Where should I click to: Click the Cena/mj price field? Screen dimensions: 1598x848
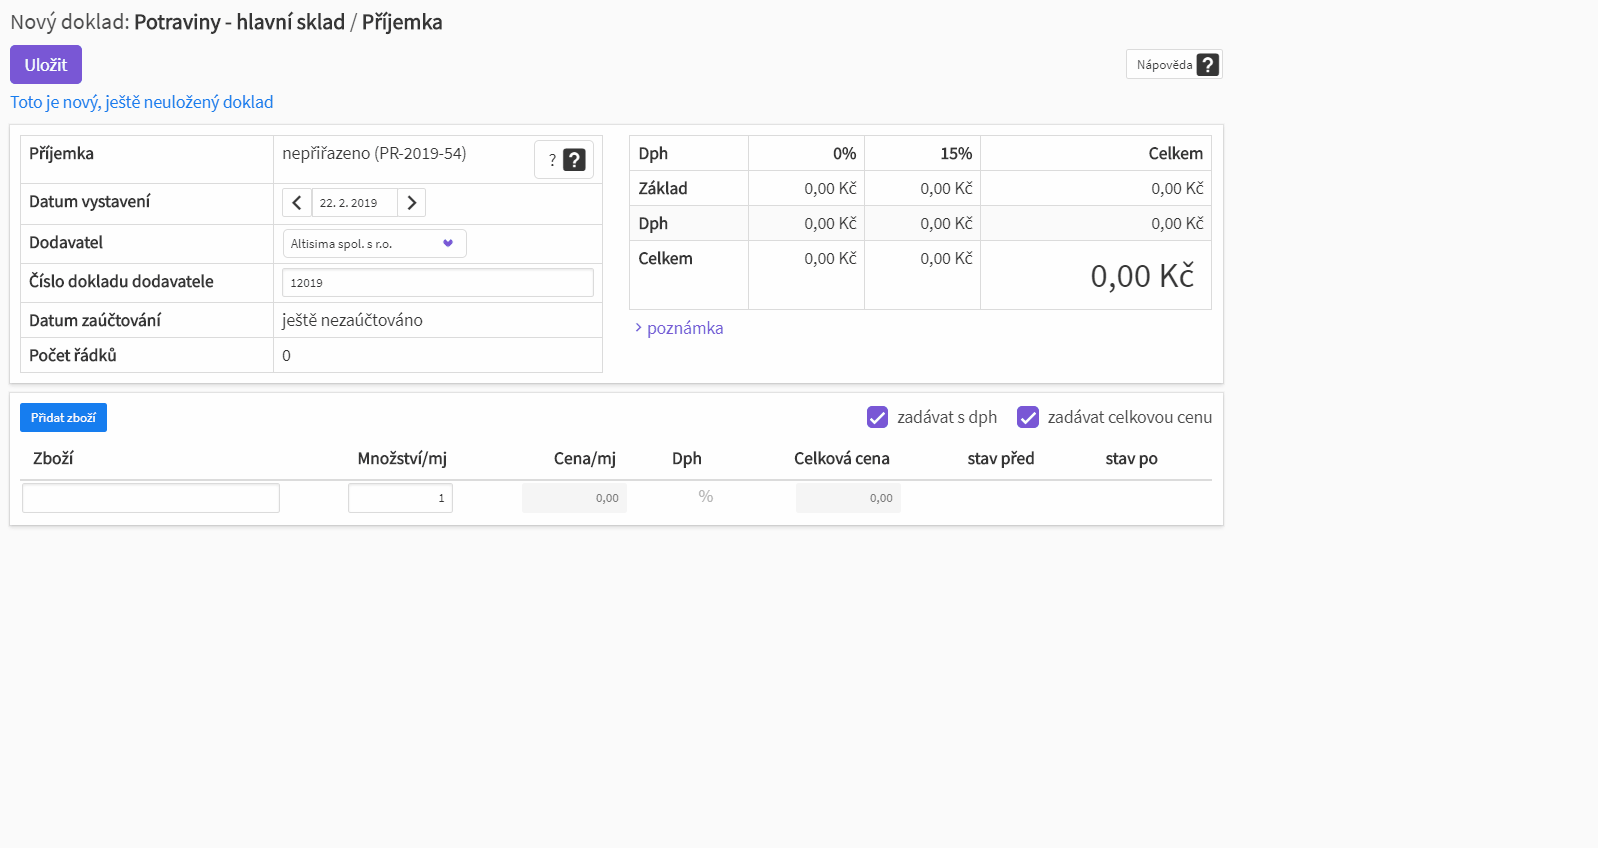click(x=574, y=498)
